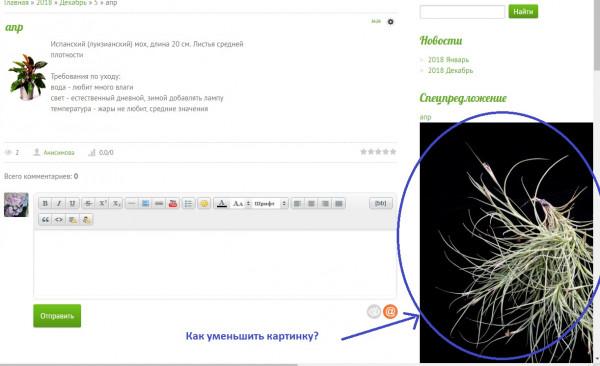Insert a code block
The height and width of the screenshot is (366, 600).
tap(59, 220)
